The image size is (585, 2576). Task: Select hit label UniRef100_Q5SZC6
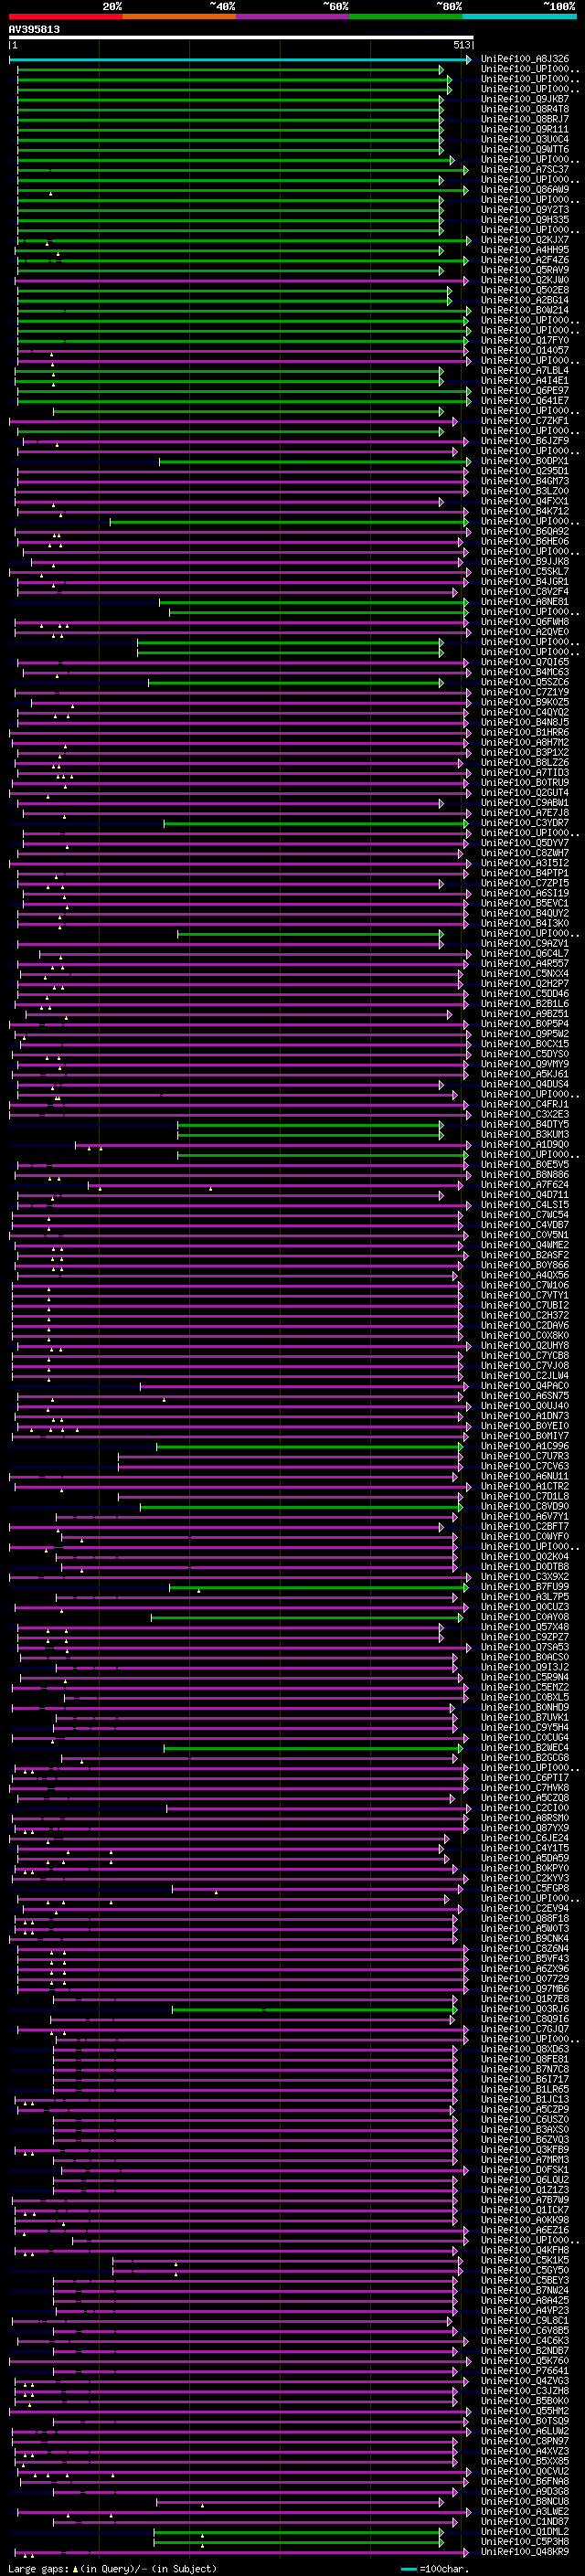(x=525, y=682)
